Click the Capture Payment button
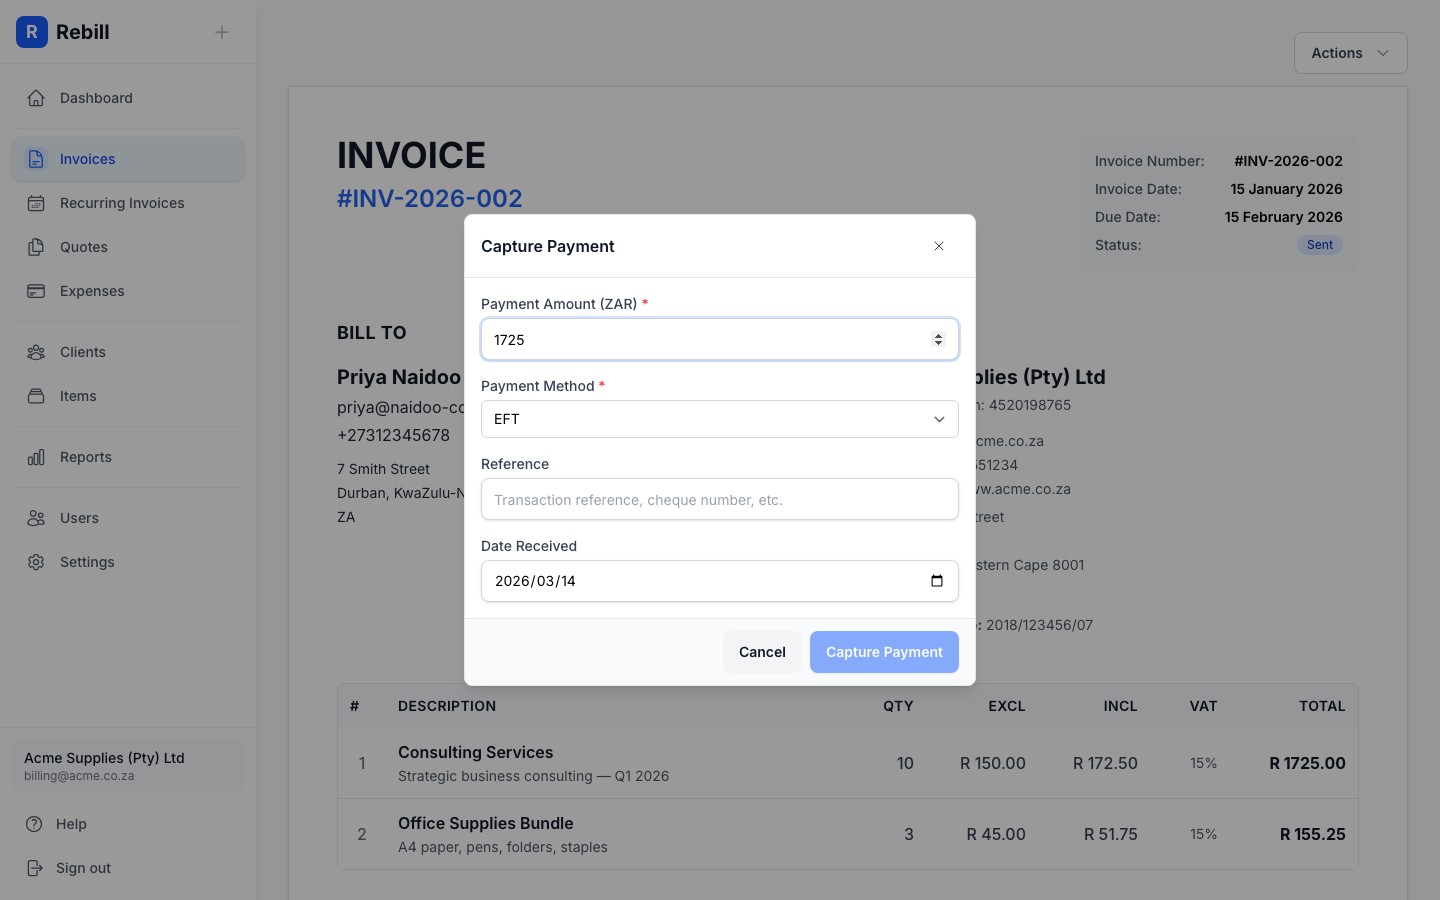The image size is (1440, 900). [x=884, y=651]
